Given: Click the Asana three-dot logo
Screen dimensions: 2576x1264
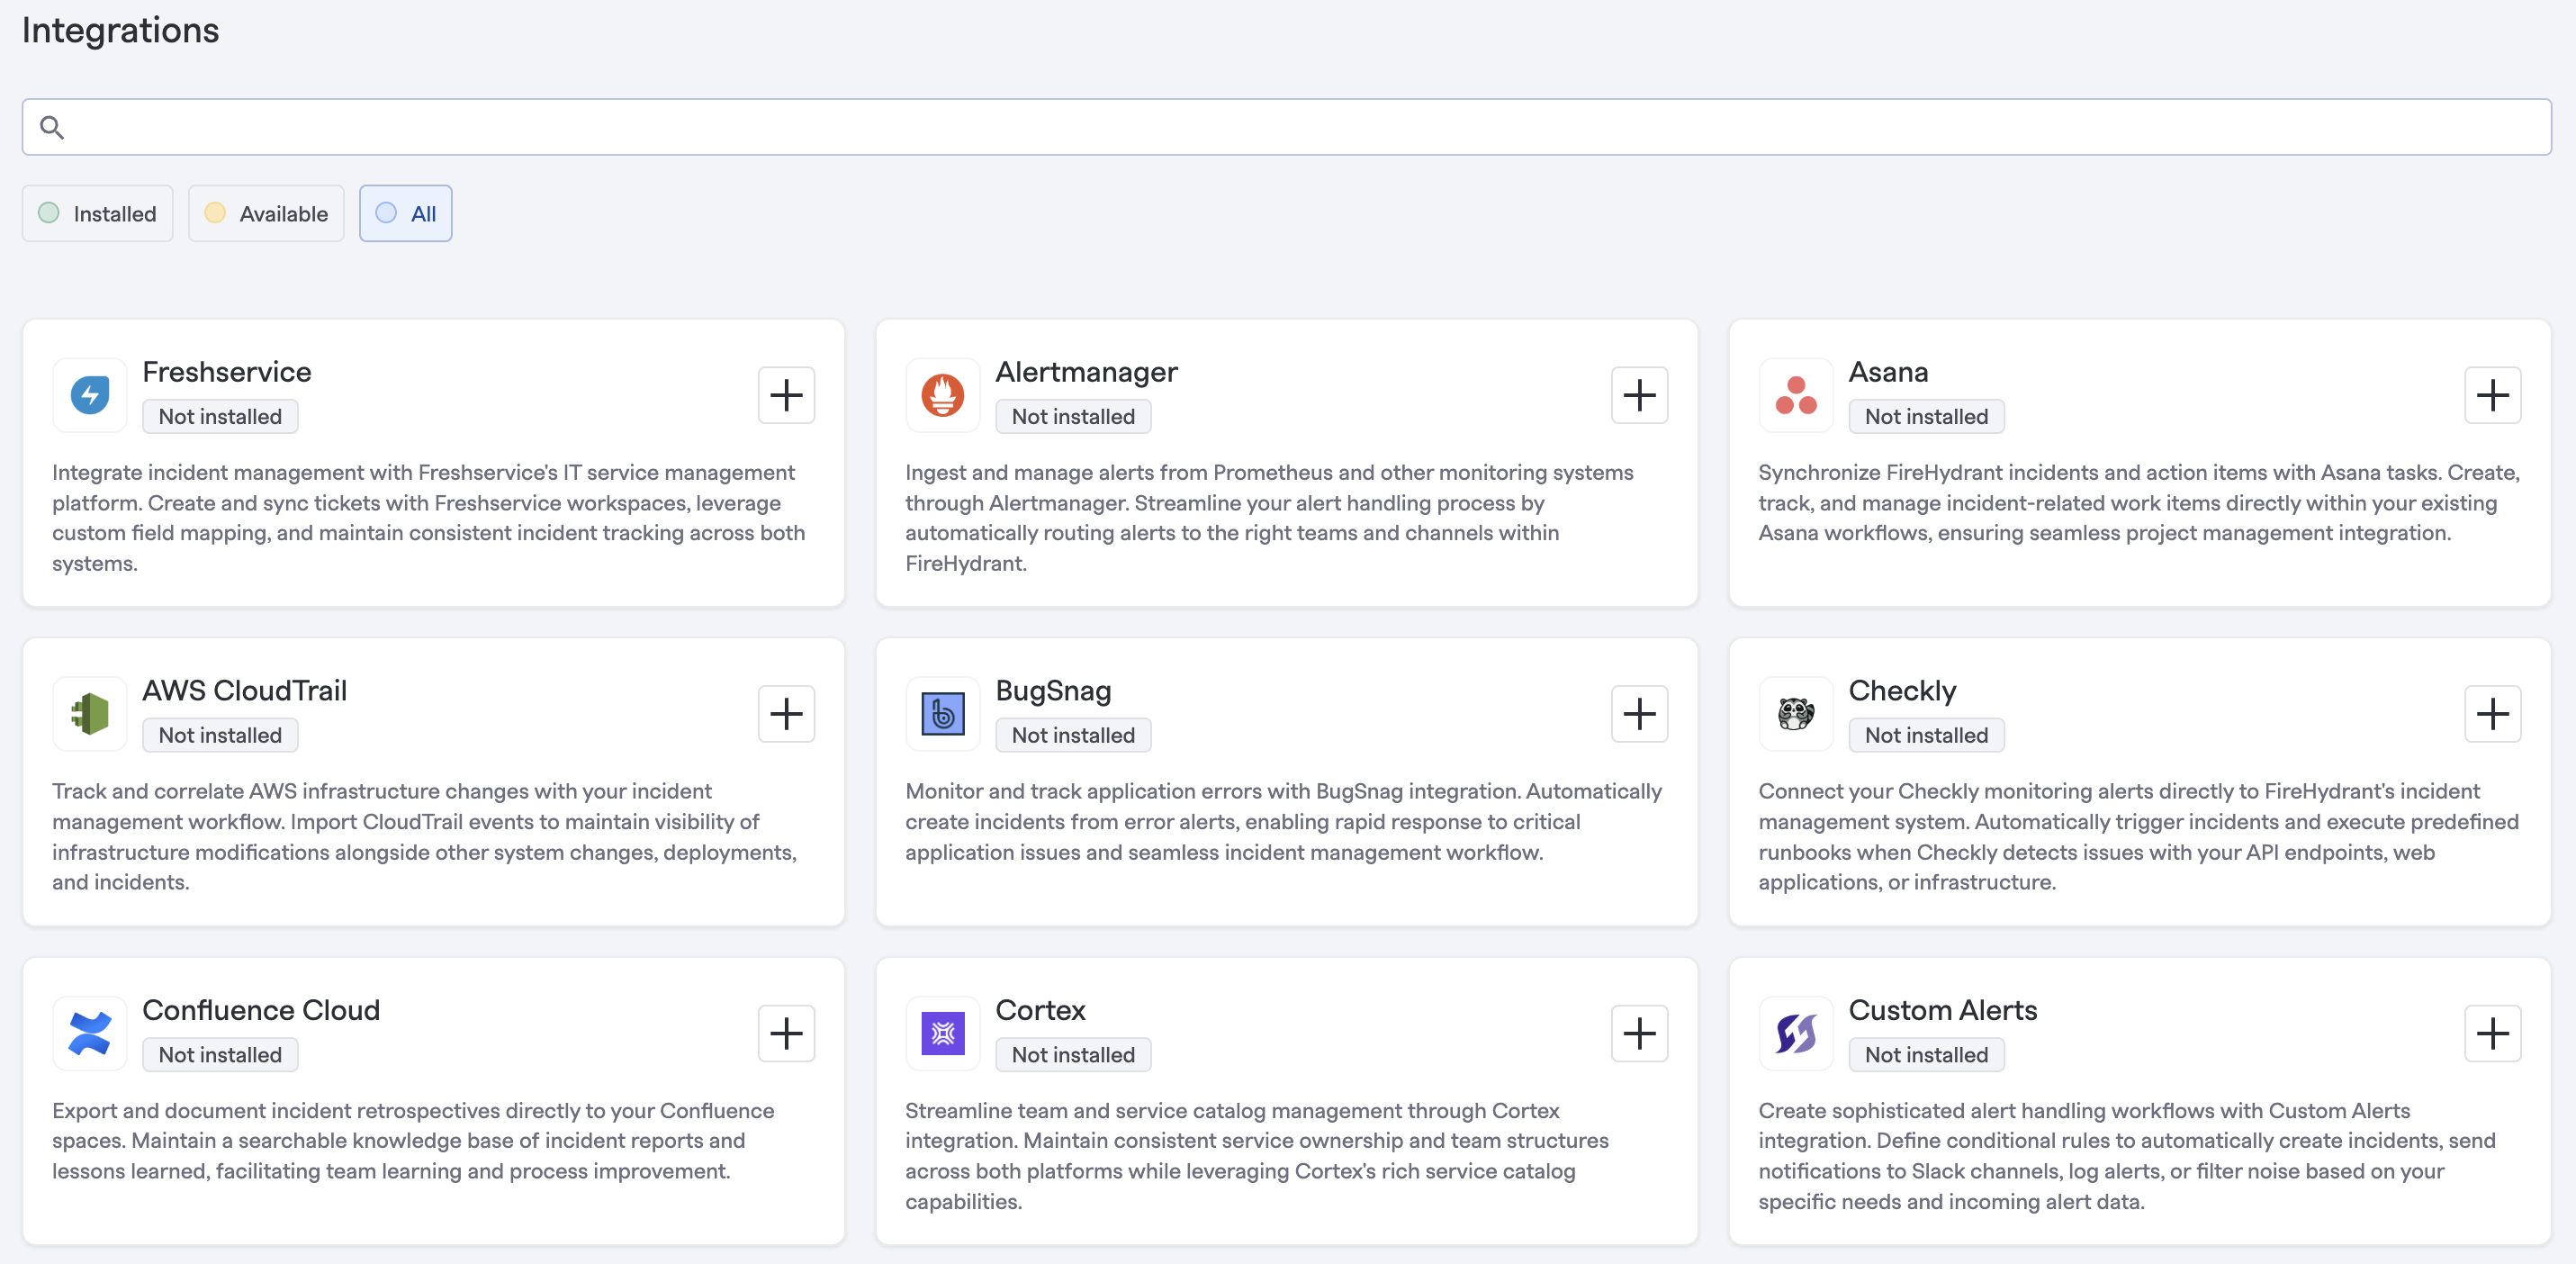Looking at the screenshot, I should tap(1795, 394).
